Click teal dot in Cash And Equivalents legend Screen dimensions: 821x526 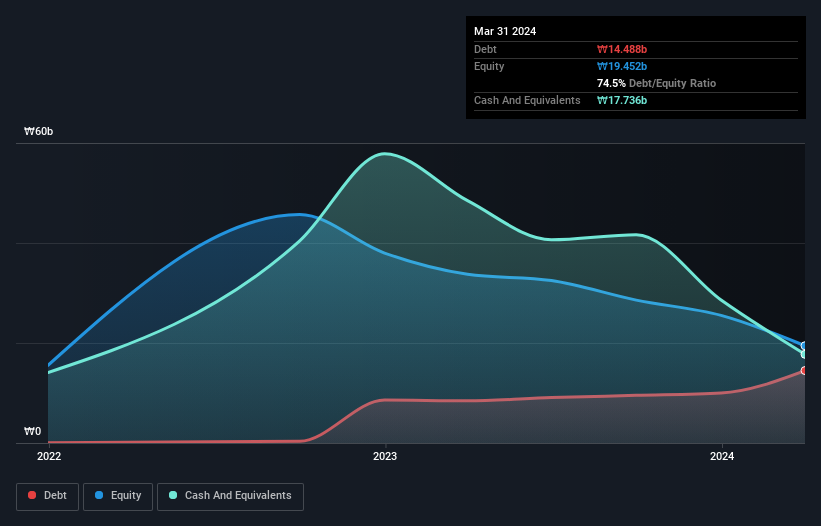[173, 495]
